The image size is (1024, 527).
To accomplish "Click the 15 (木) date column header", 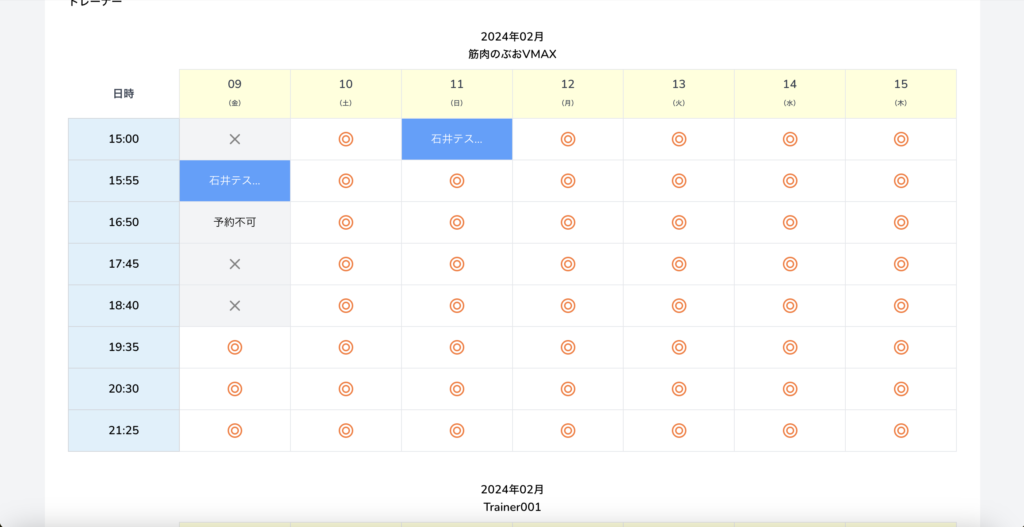I will point(901,93).
